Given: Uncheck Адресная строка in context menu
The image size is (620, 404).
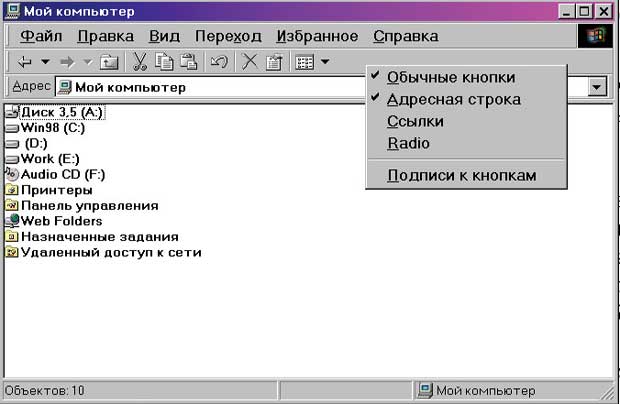Looking at the screenshot, I should click(467, 100).
